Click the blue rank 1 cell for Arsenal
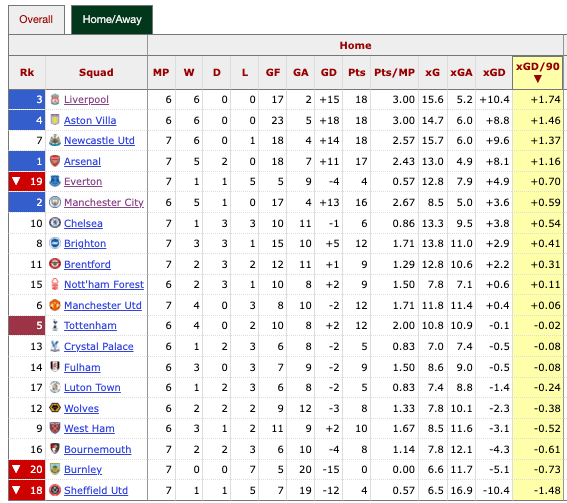The width and height of the screenshot is (567, 503). click(27, 161)
